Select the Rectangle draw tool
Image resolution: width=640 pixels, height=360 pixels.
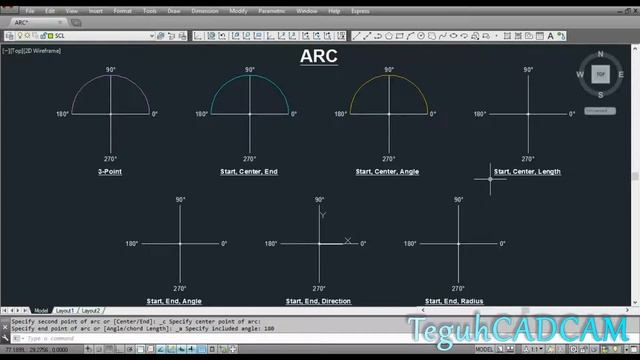click(399, 36)
